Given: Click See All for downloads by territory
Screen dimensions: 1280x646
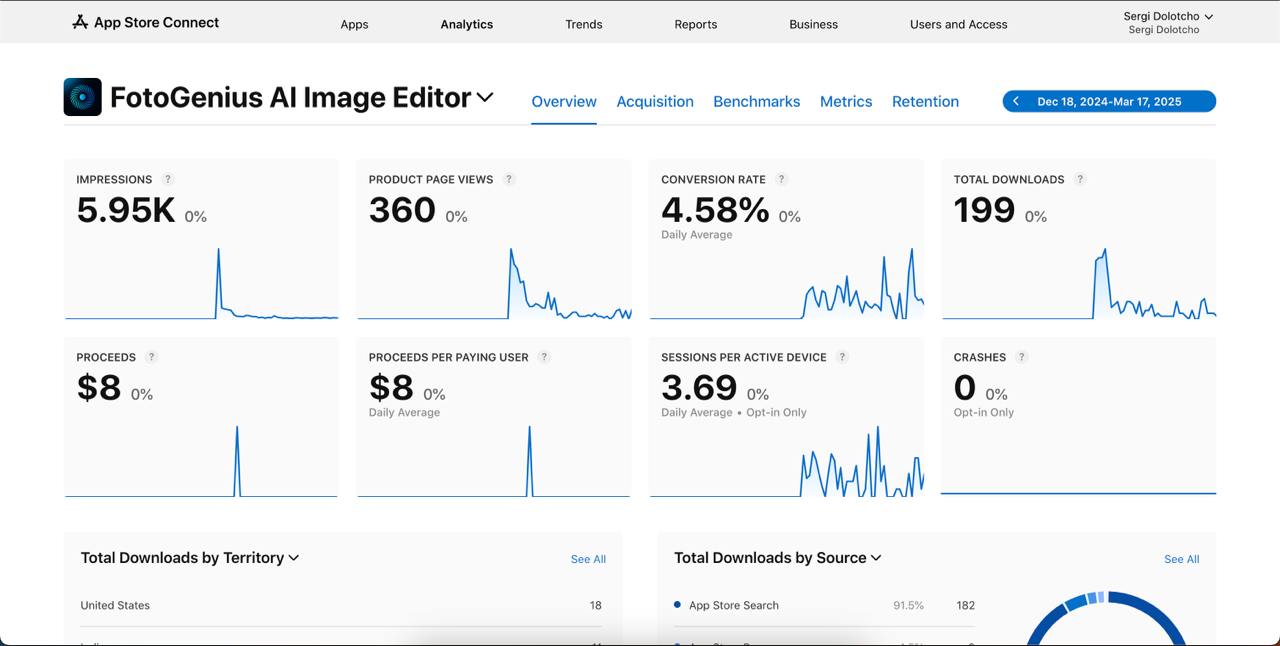Looking at the screenshot, I should [x=588, y=559].
